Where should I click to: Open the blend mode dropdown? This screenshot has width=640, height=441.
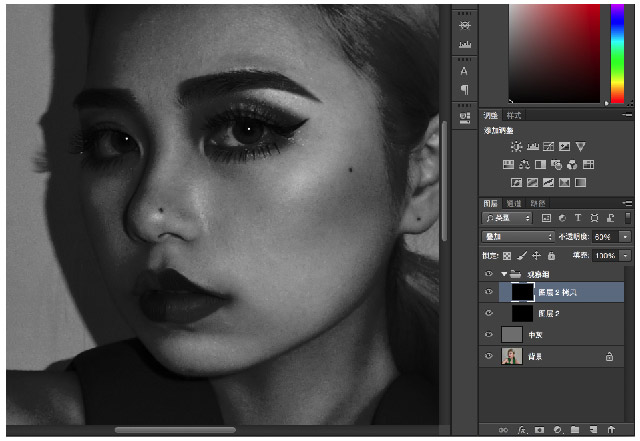pos(517,237)
